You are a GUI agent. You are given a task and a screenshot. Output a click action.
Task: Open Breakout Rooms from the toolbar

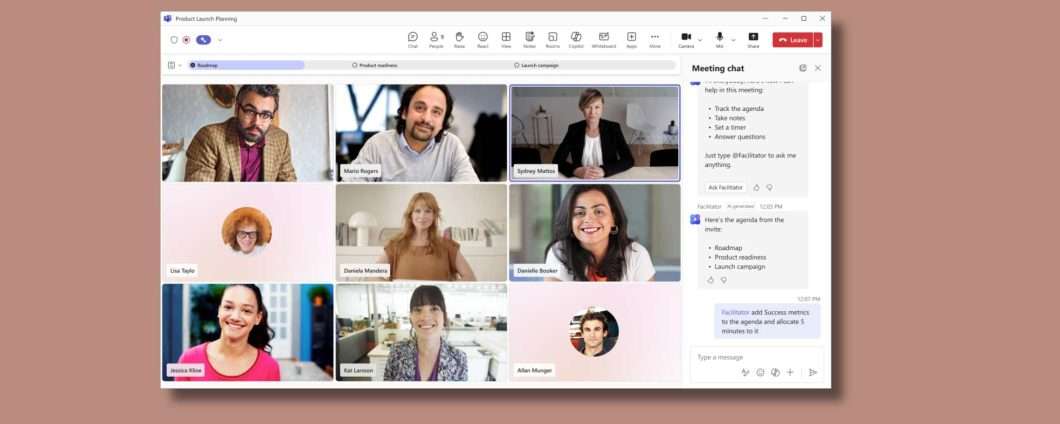(x=552, y=39)
